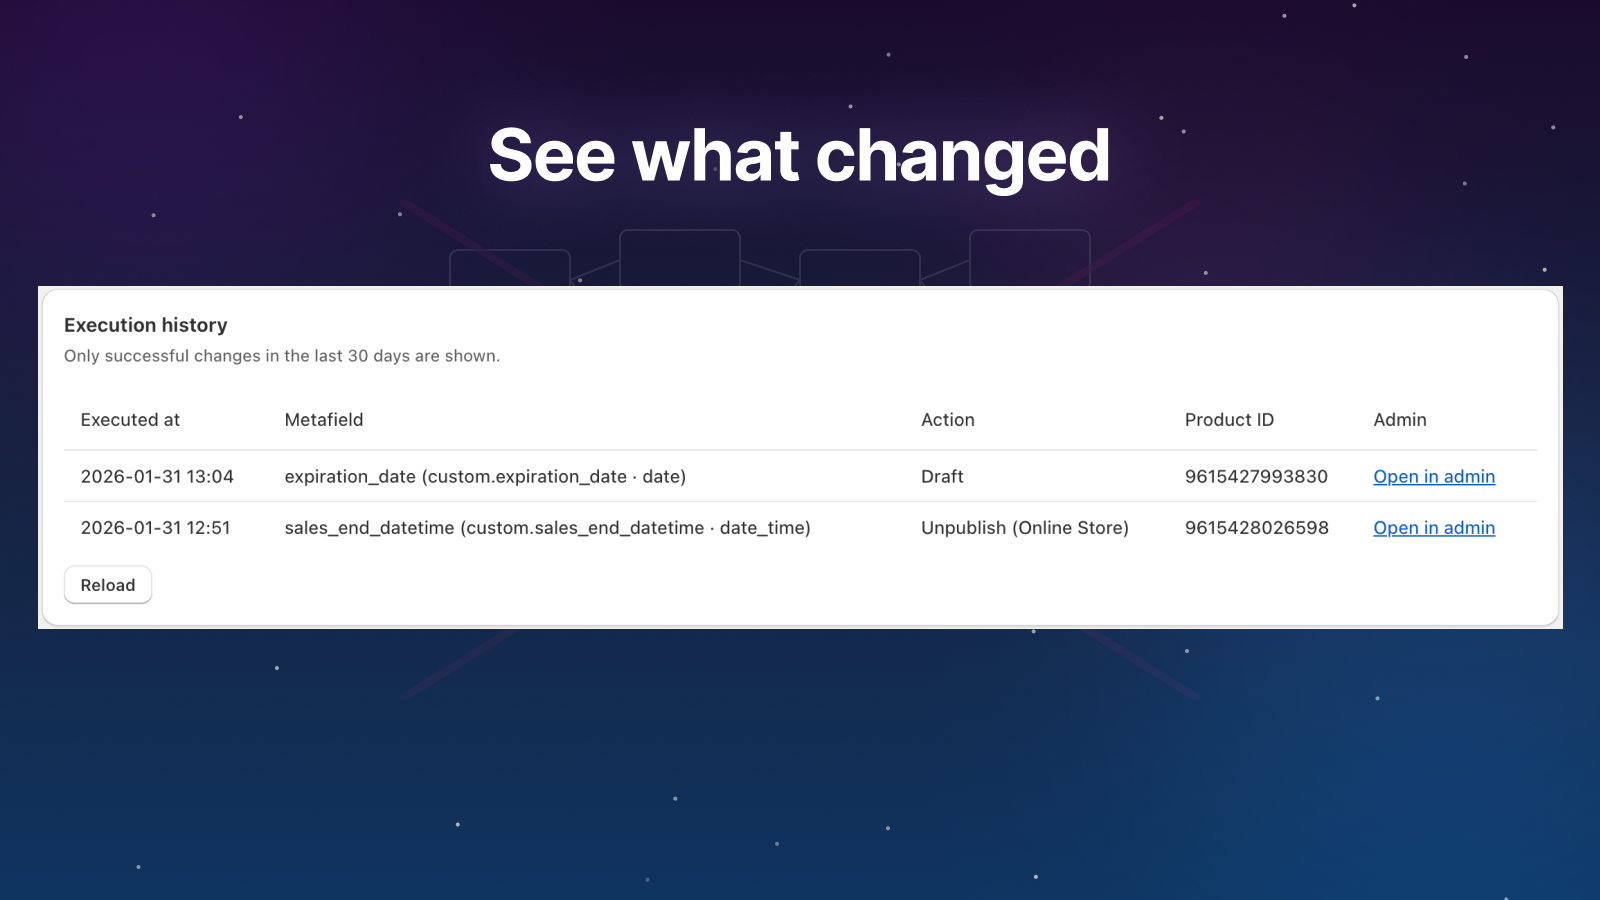The width and height of the screenshot is (1600, 900).
Task: Select the Admin column header
Action: (x=1399, y=420)
